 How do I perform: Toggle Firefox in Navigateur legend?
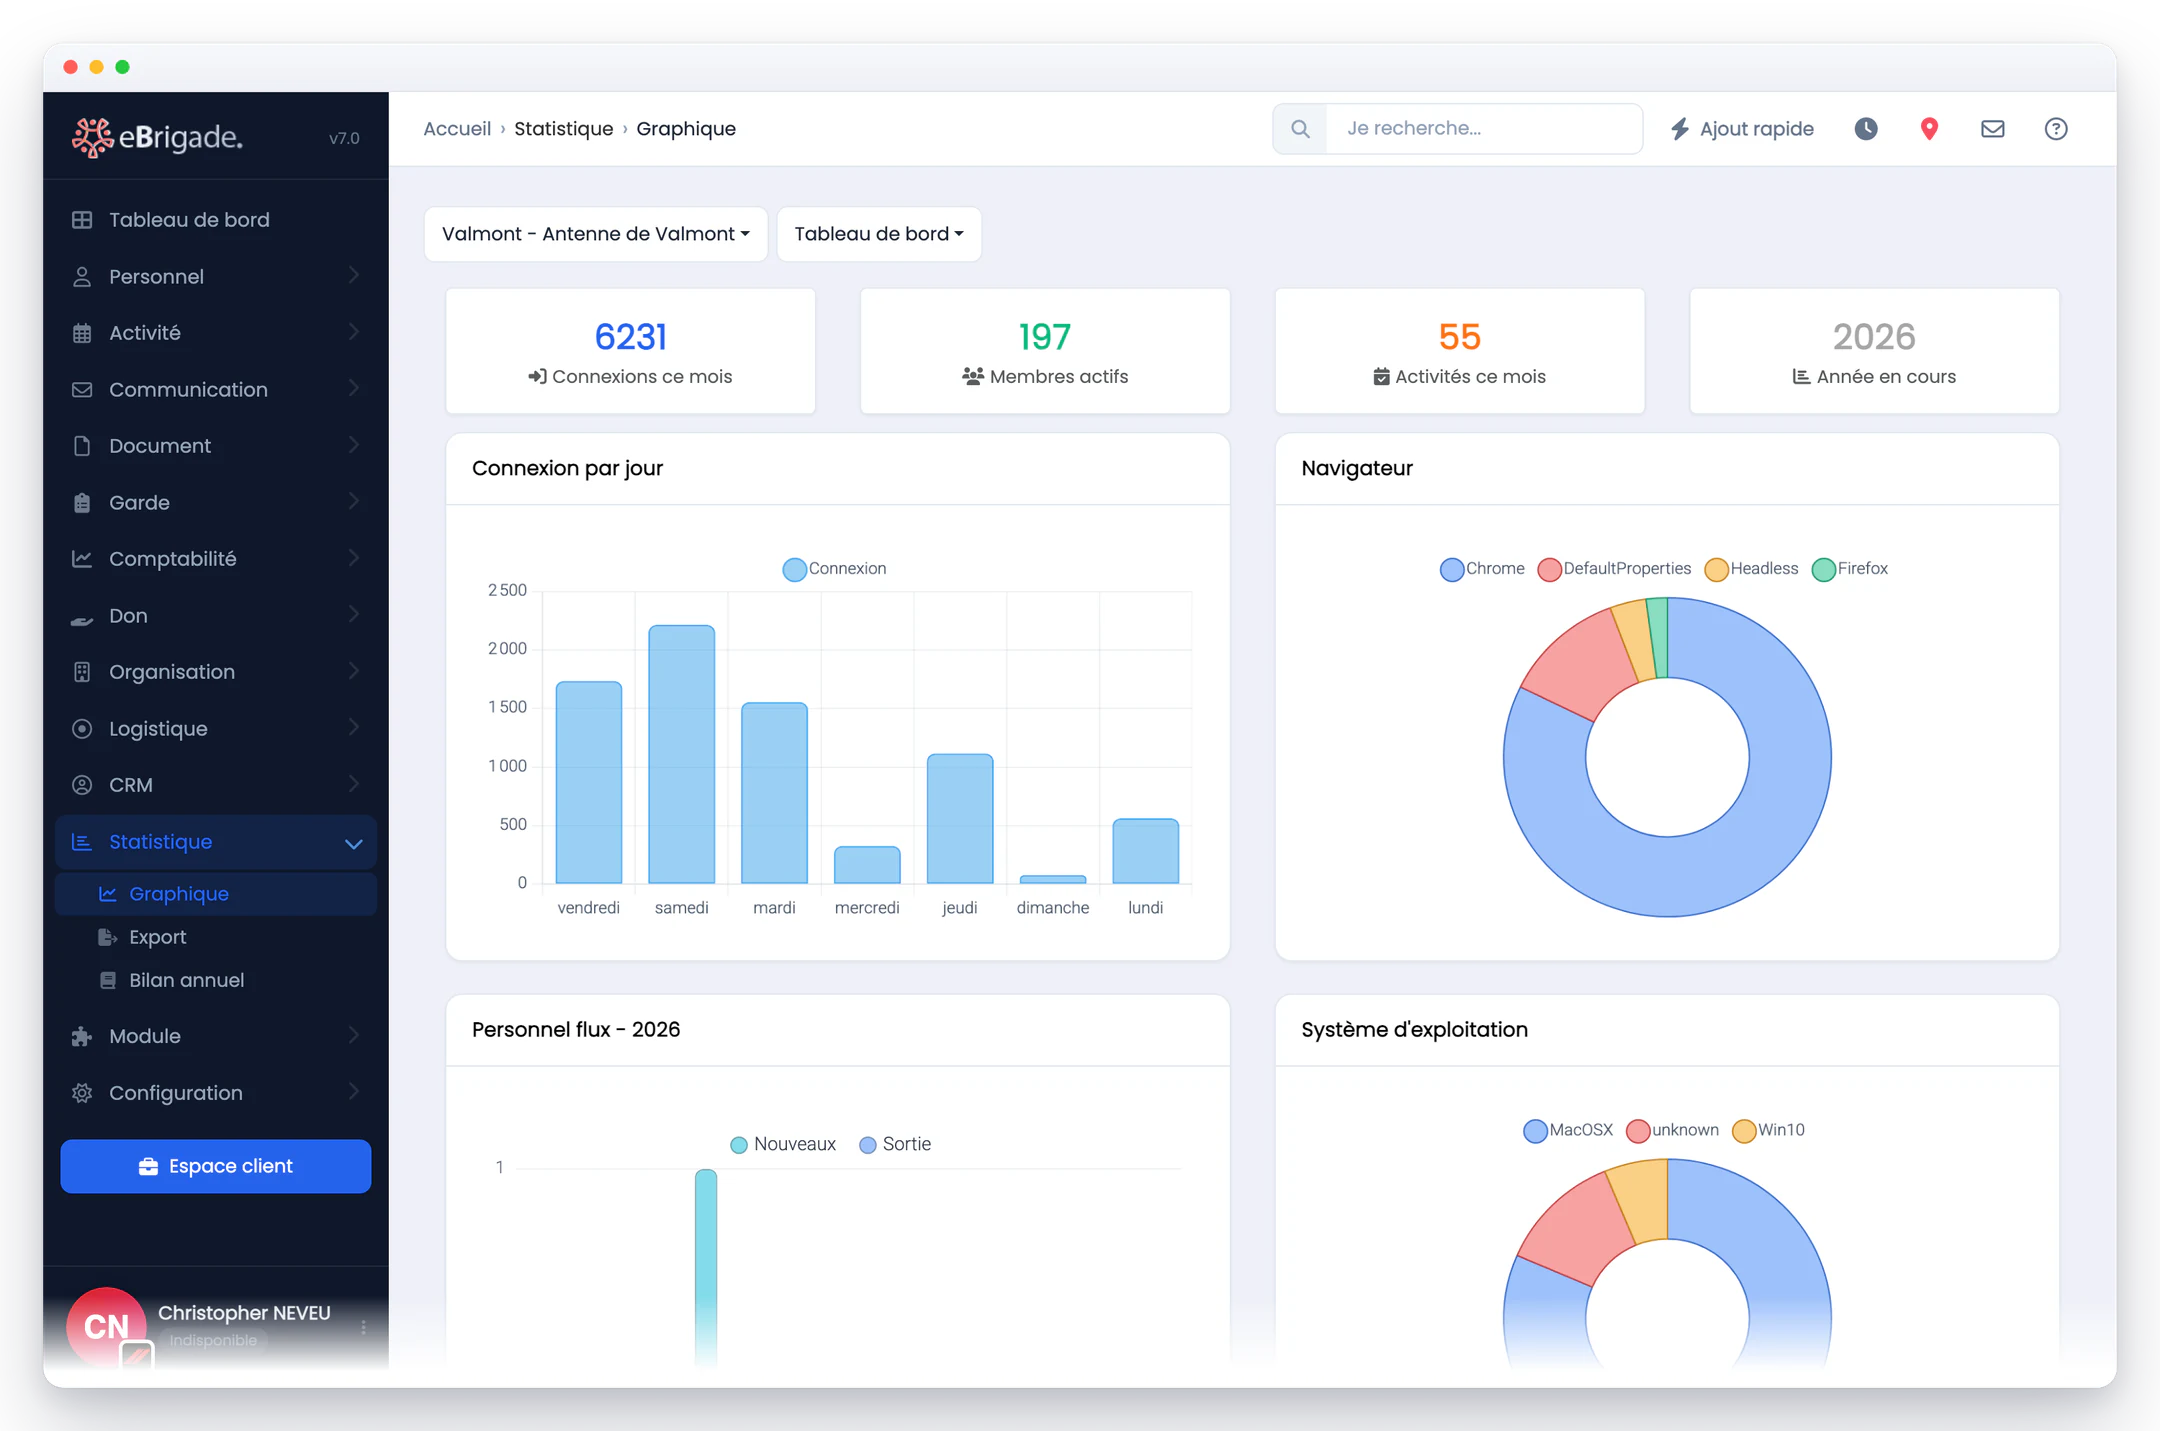1850,569
